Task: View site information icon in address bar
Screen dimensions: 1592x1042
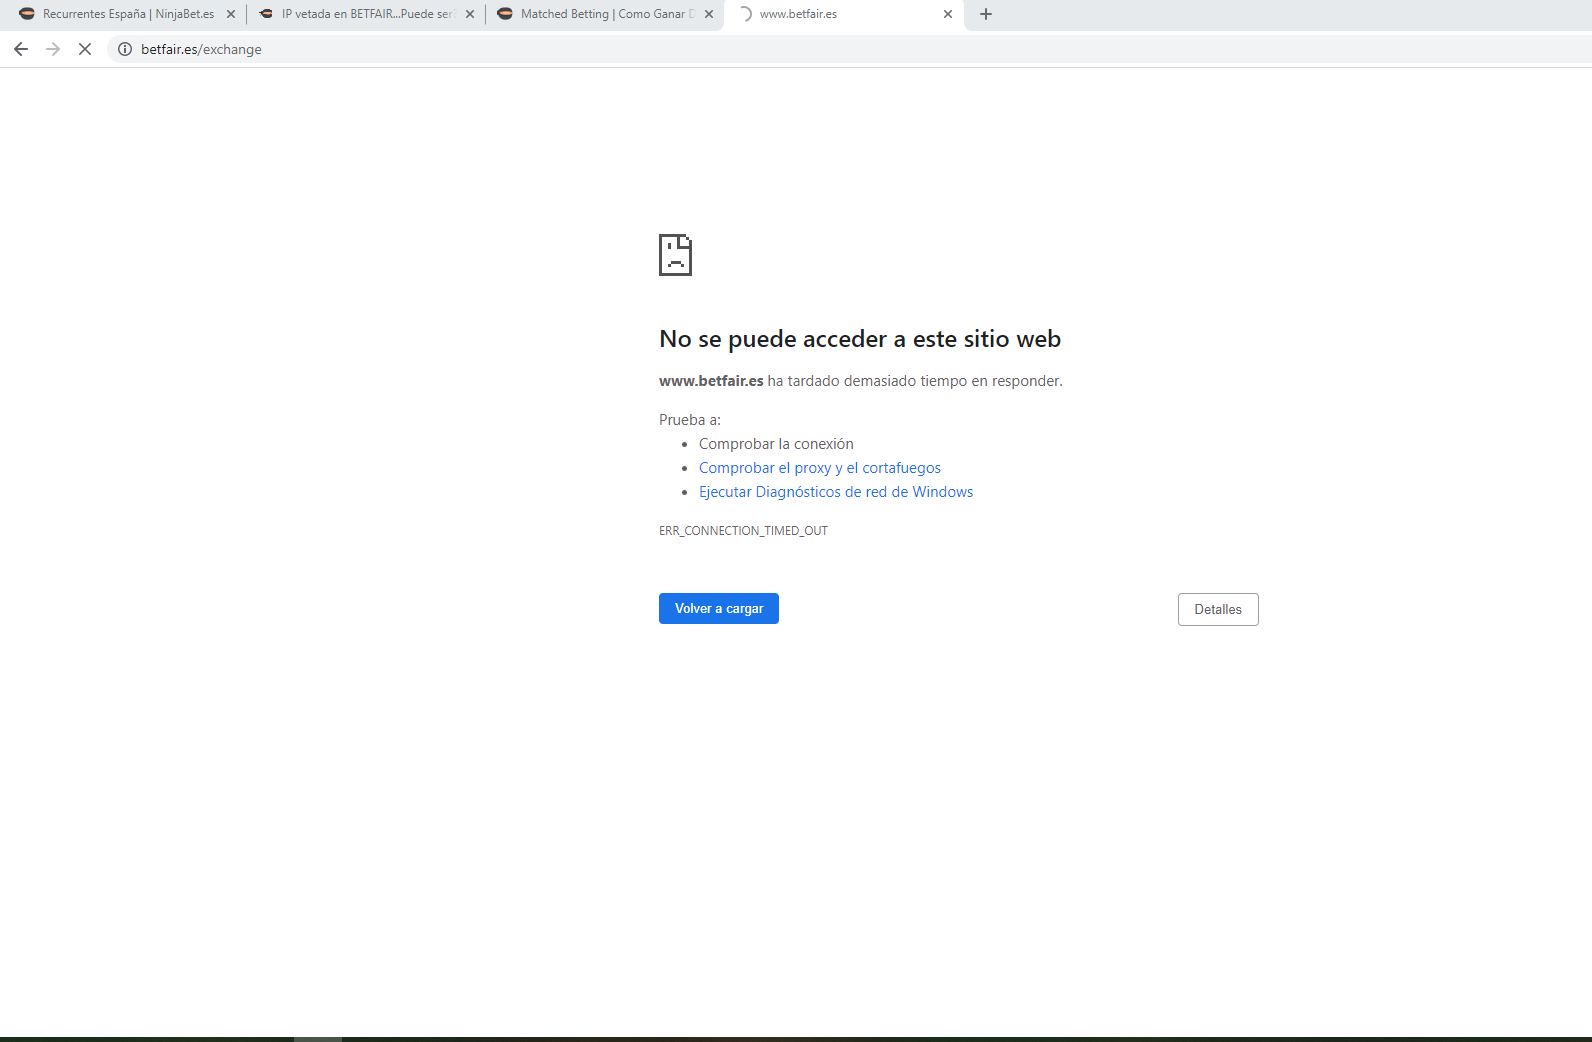Action: coord(125,49)
